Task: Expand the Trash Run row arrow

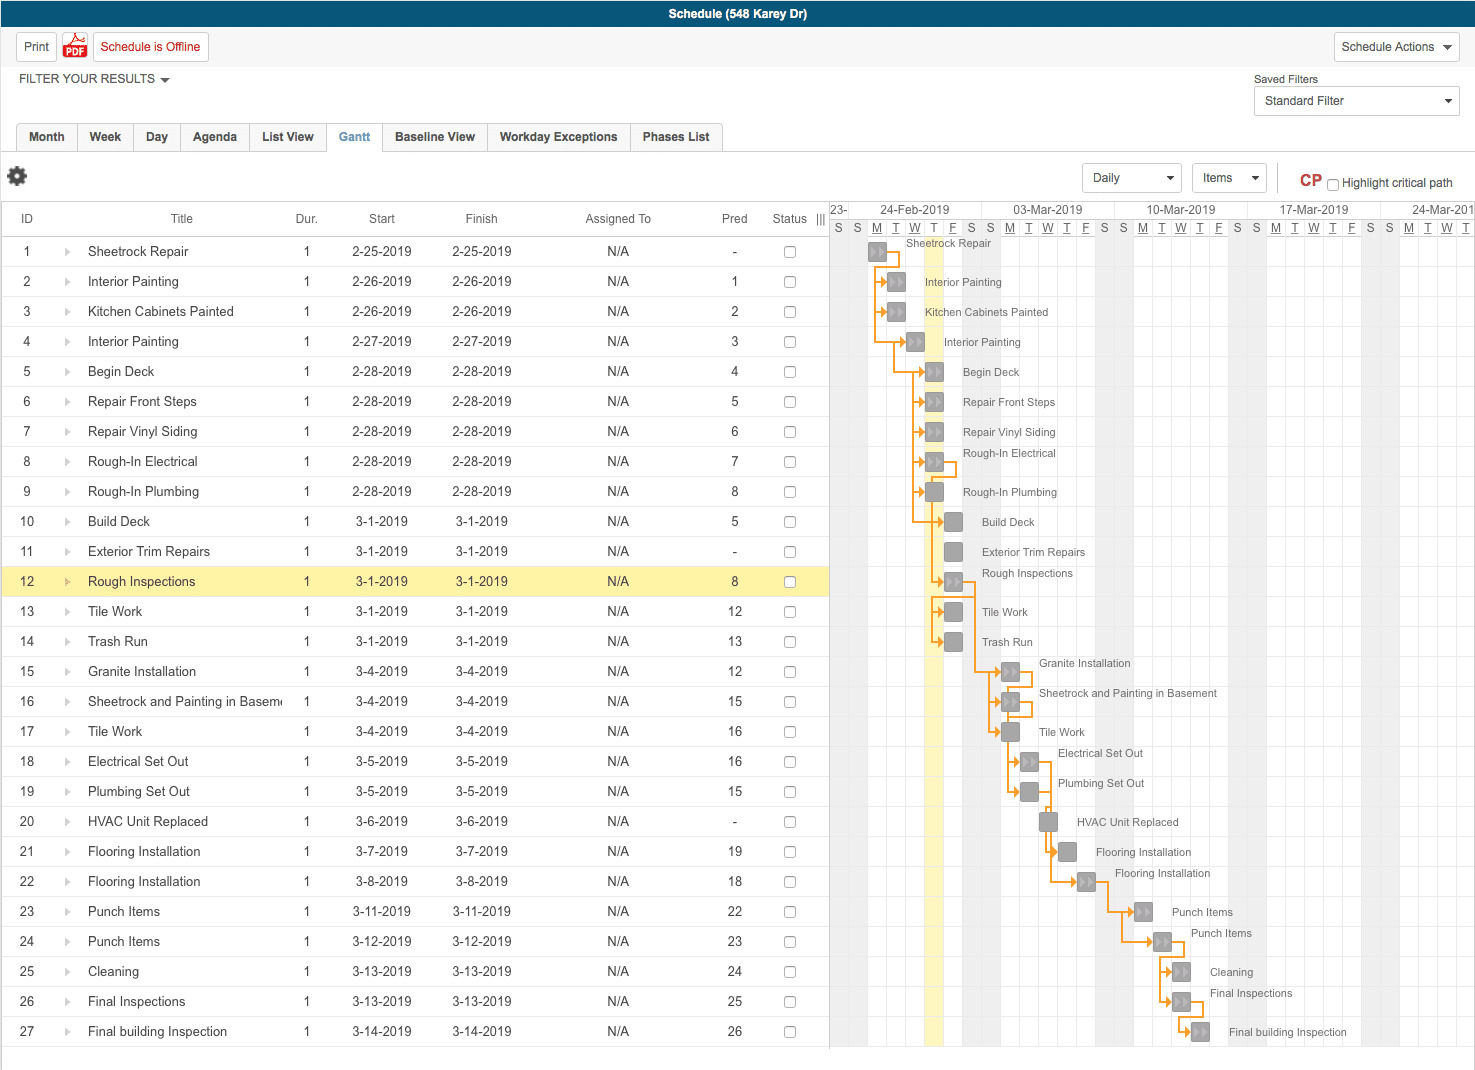Action: [67, 642]
